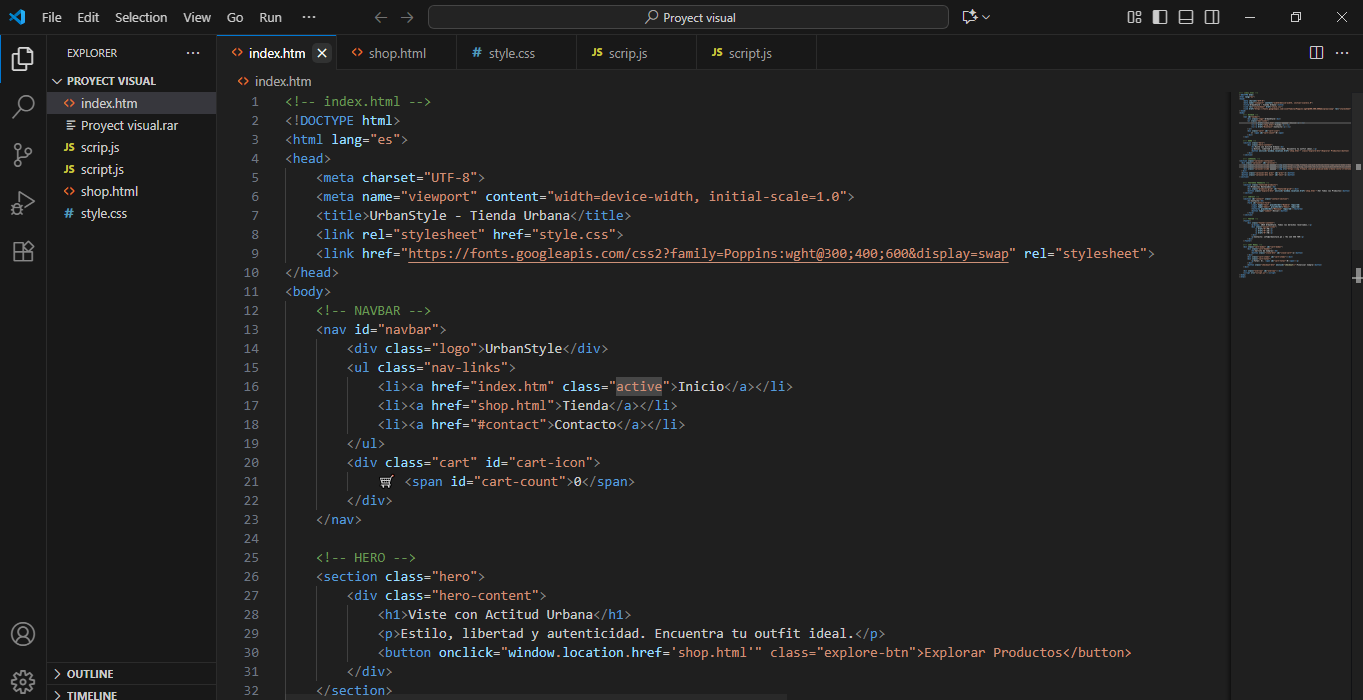
Task: Click the minimap code overview
Action: pos(1290,180)
